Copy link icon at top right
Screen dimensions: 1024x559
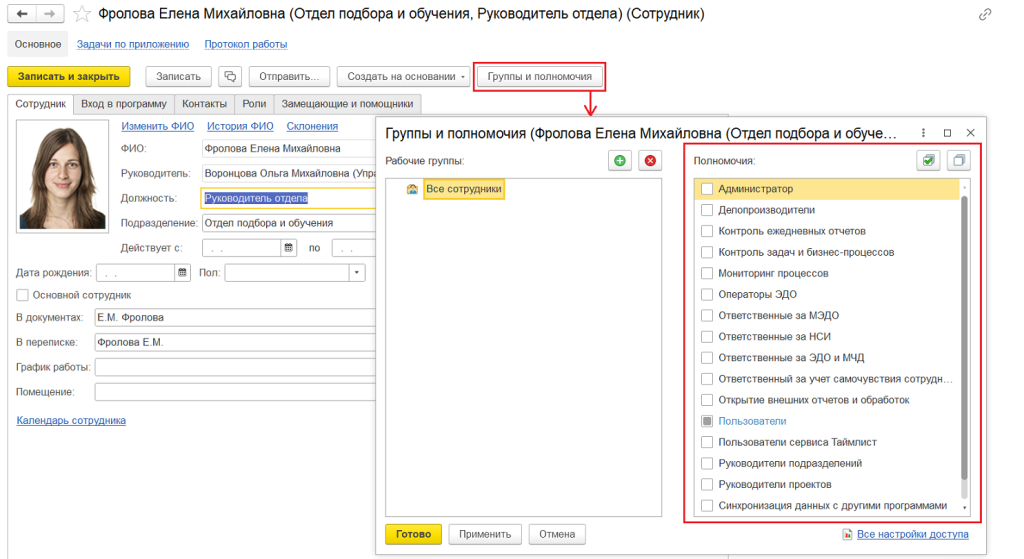pos(985,14)
